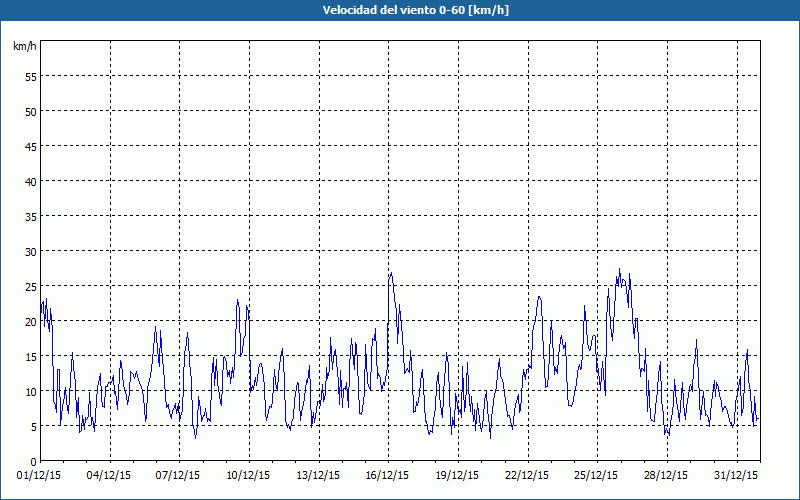Click the y-axis value '0'
The height and width of the screenshot is (500, 800).
34,462
